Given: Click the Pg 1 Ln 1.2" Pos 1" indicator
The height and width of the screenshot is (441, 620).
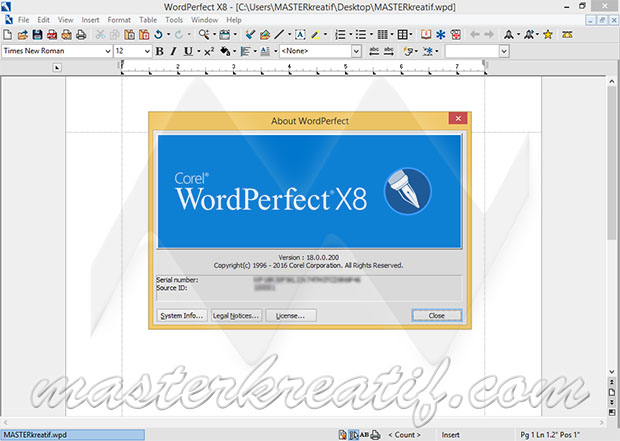Looking at the screenshot, I should click(550, 435).
